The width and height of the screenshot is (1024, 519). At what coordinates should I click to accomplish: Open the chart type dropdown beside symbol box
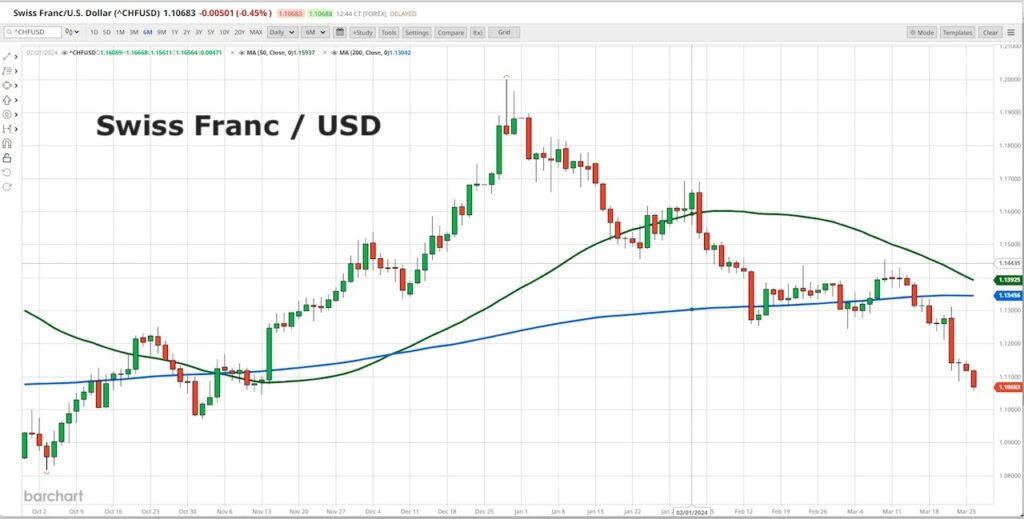tap(72, 32)
